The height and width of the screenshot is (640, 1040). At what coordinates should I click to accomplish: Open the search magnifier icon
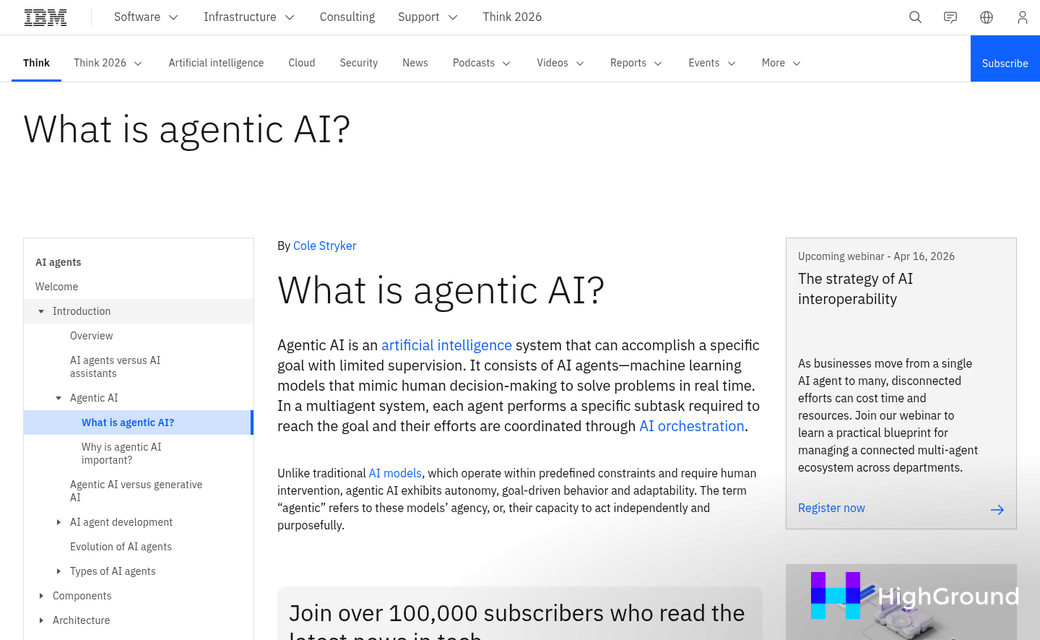(x=915, y=17)
